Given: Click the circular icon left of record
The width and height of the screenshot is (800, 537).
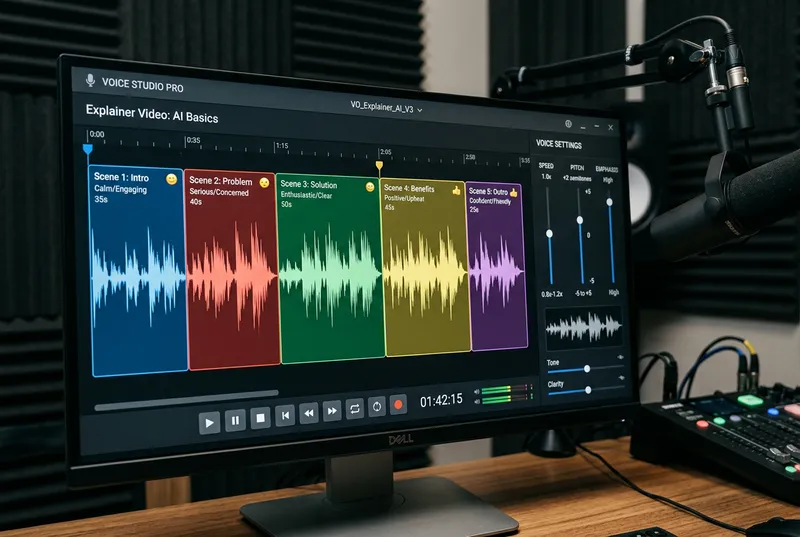Looking at the screenshot, I should [x=377, y=406].
